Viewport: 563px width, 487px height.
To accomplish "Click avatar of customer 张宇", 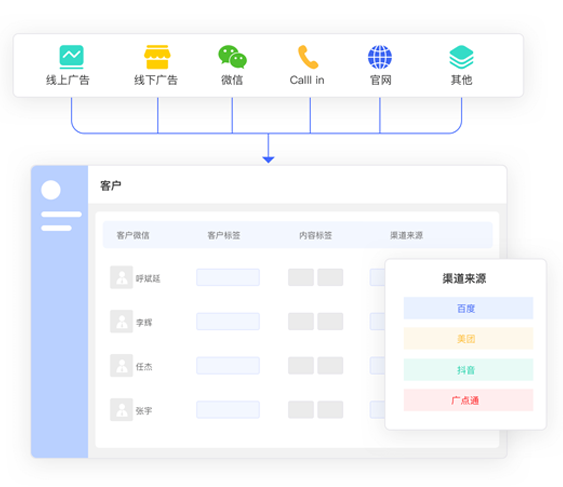I will click(x=121, y=409).
